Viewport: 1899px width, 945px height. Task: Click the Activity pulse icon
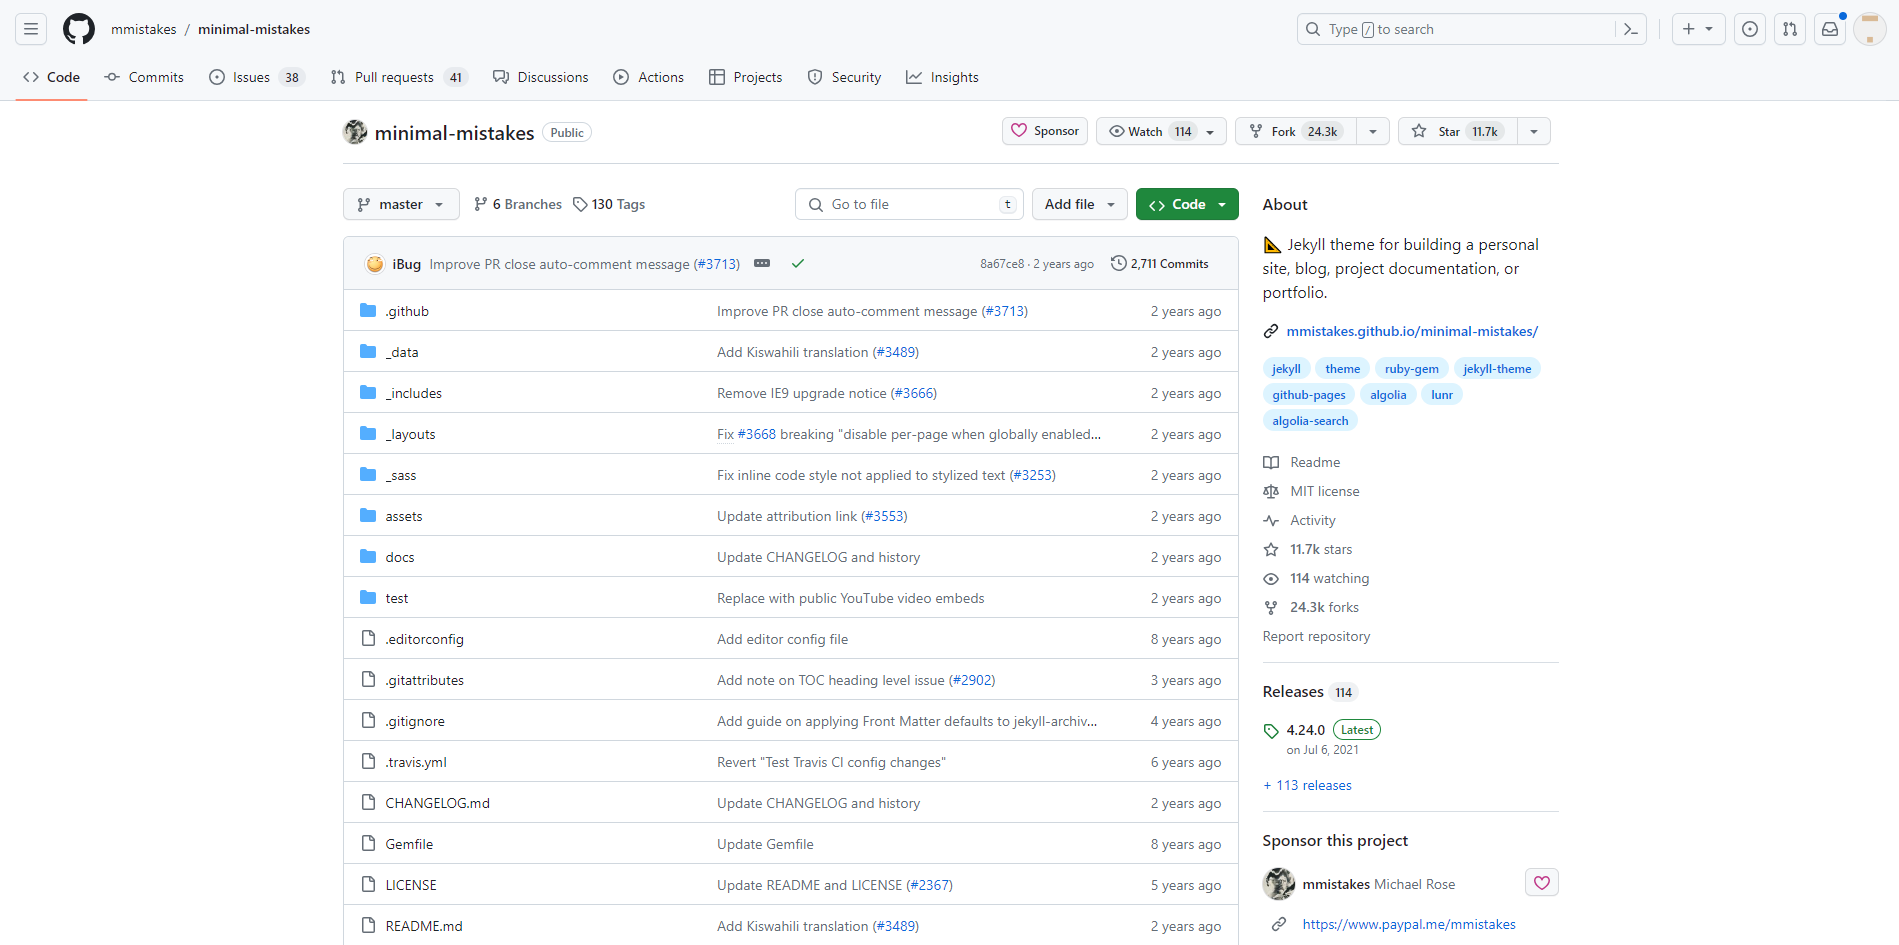click(x=1271, y=520)
